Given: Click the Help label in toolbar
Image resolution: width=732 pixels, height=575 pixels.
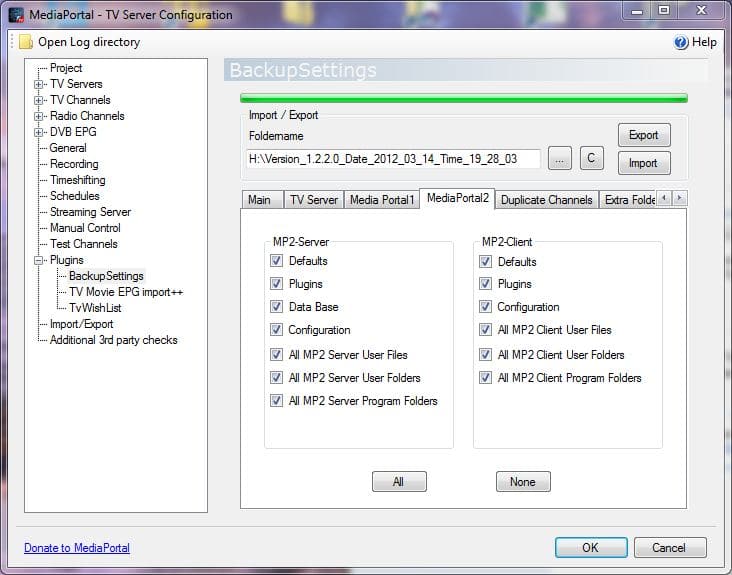Looking at the screenshot, I should [704, 42].
